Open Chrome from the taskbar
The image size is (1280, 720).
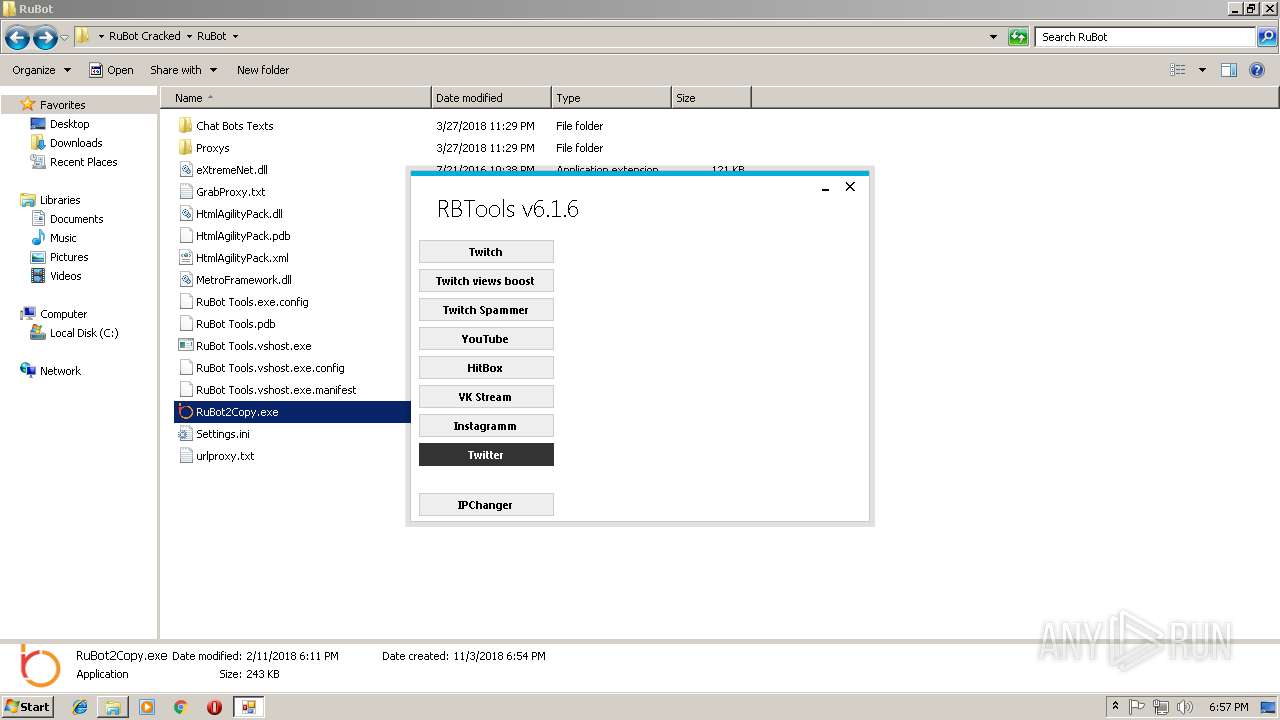click(181, 707)
